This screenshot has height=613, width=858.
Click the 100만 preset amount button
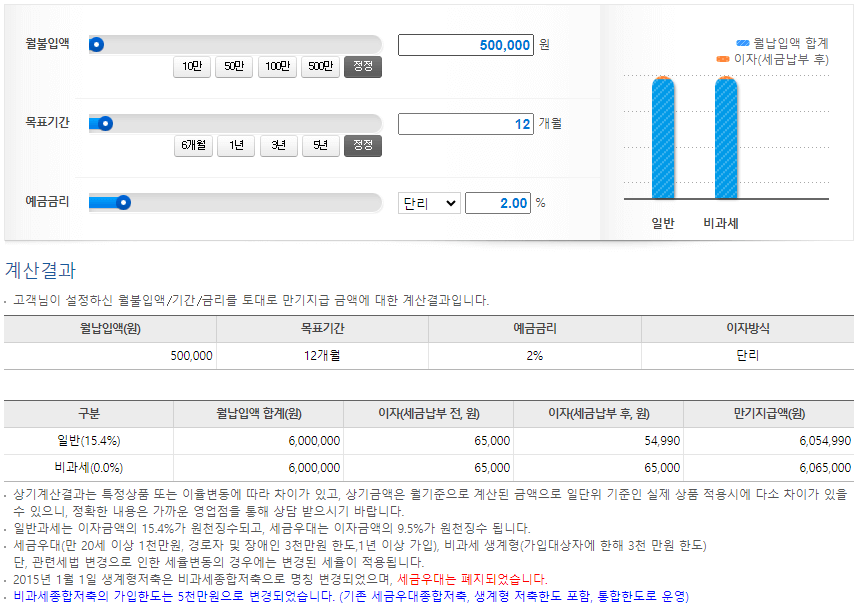(277, 68)
